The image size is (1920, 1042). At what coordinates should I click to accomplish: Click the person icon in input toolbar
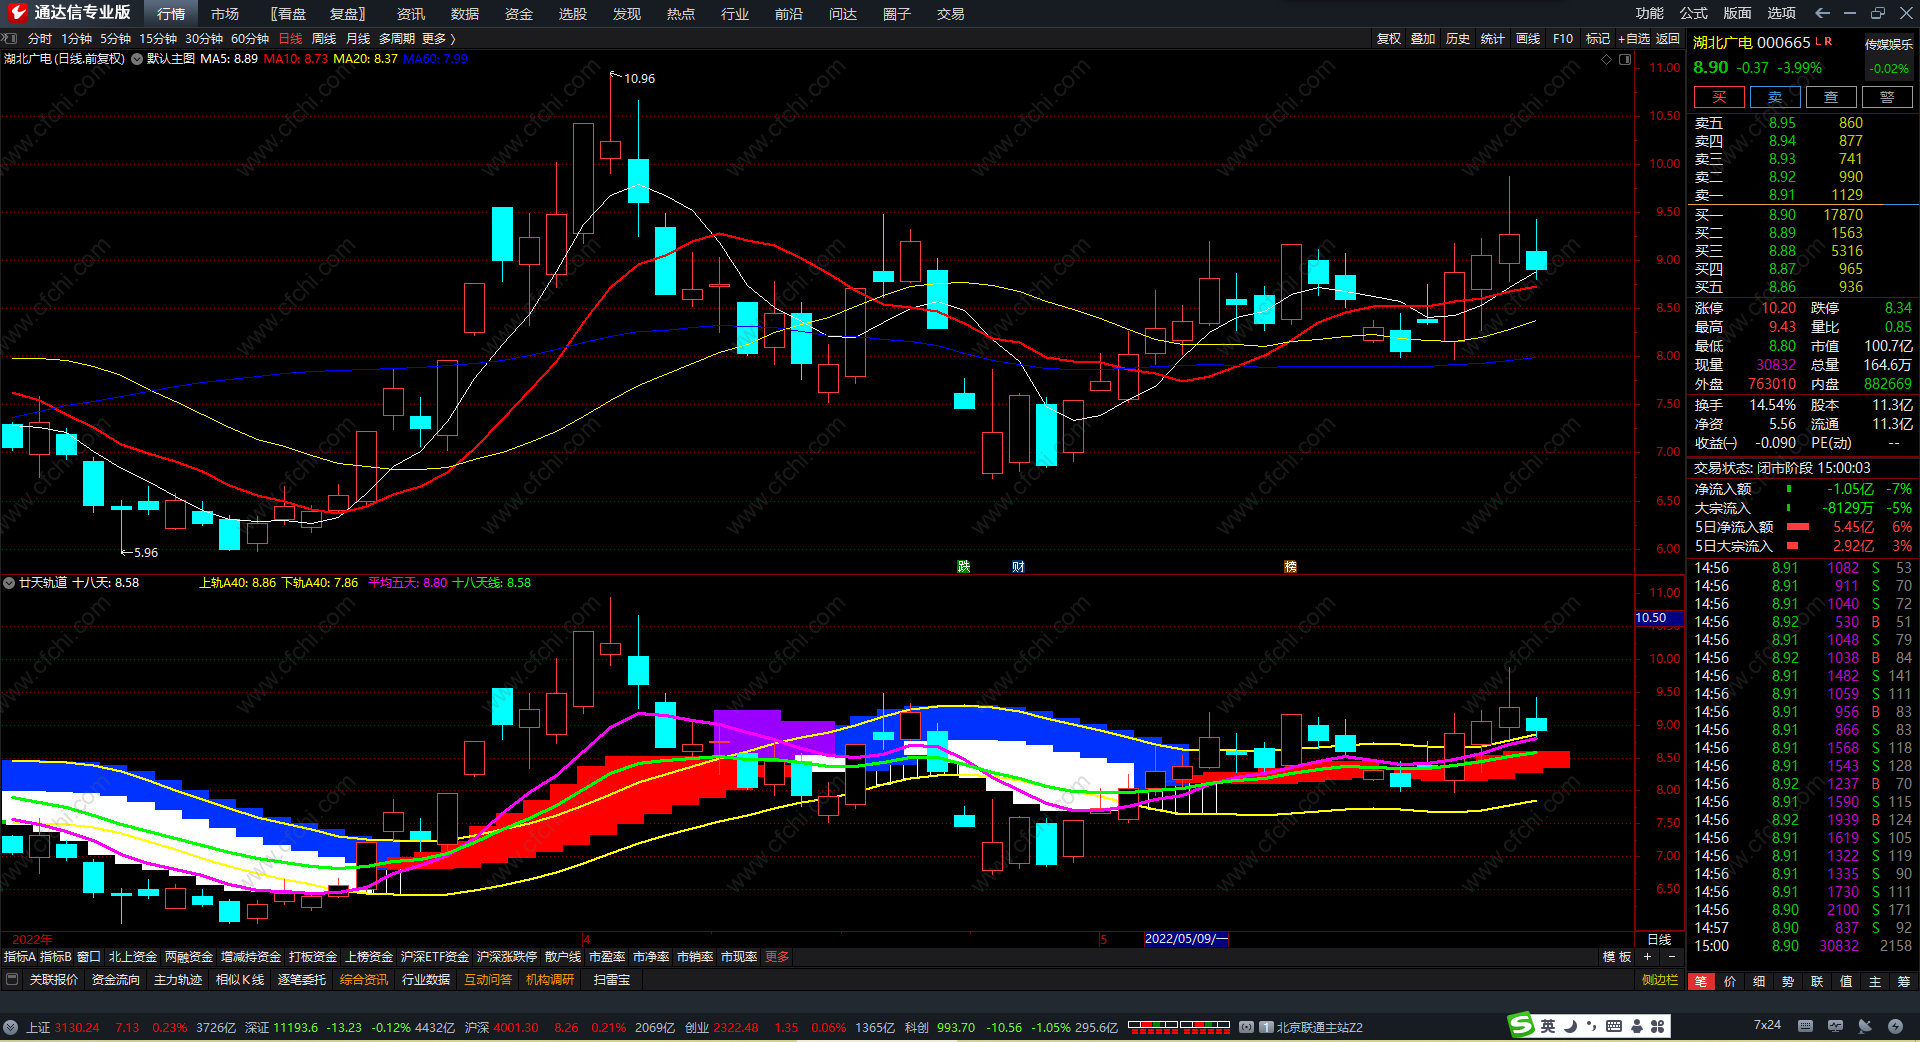1636,1026
